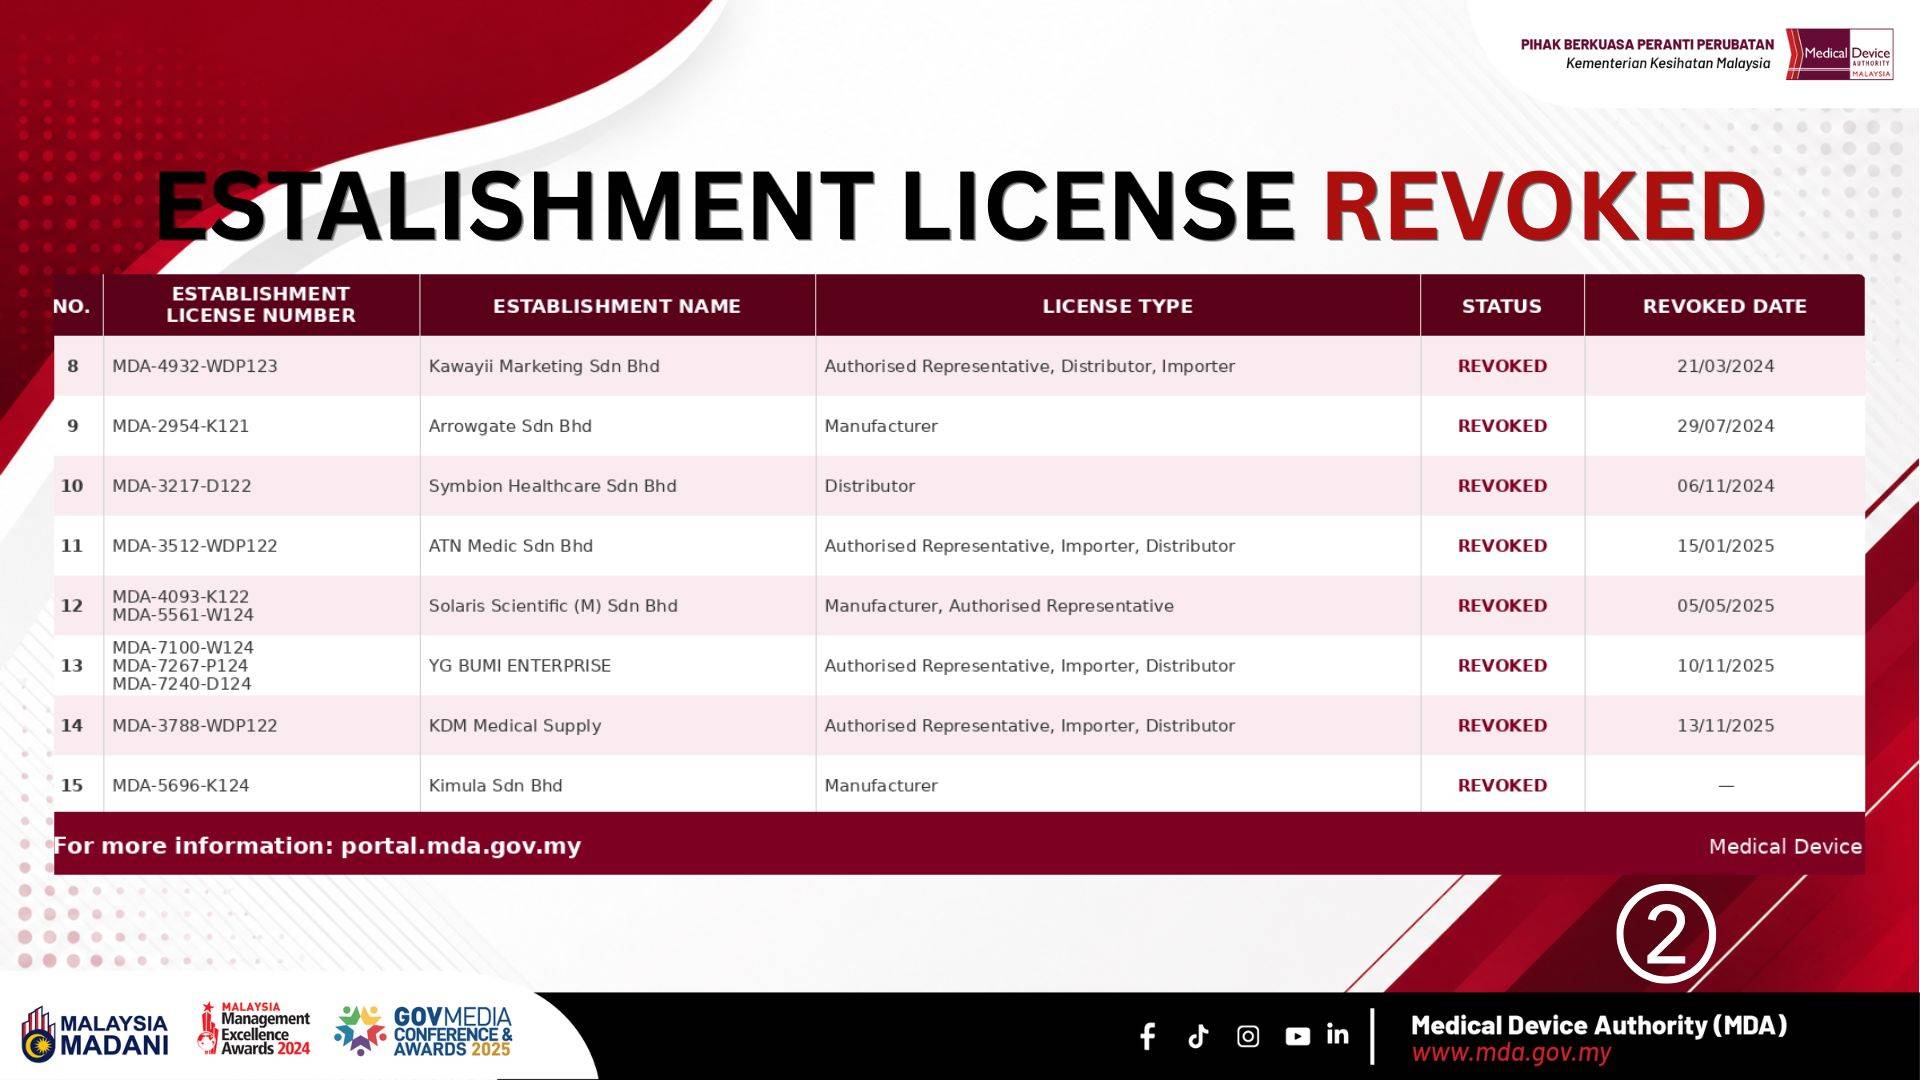Click the Revoked Date column header
The height and width of the screenshot is (1080, 1920).
coord(1725,306)
